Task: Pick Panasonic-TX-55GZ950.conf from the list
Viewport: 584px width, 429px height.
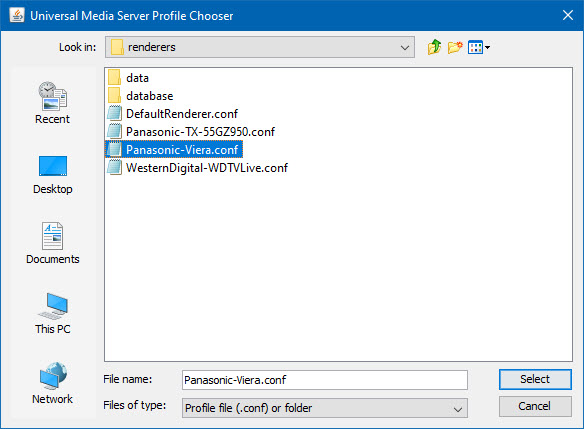Action: [x=191, y=131]
